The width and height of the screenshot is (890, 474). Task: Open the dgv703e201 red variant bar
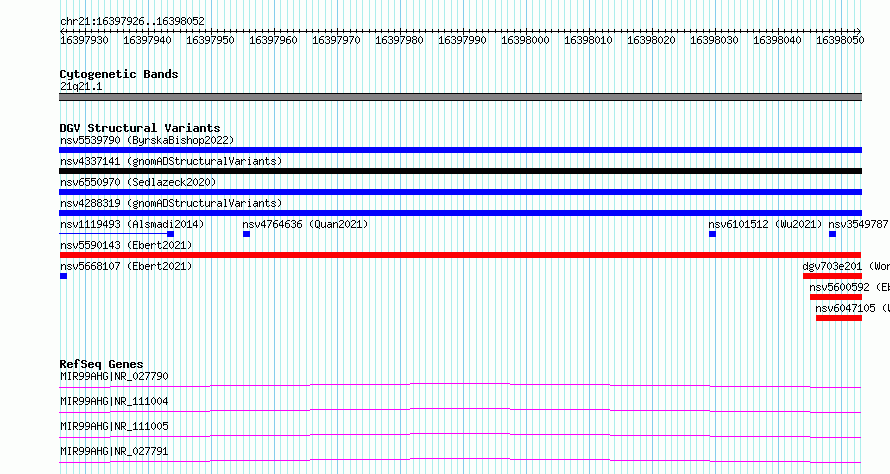point(832,276)
